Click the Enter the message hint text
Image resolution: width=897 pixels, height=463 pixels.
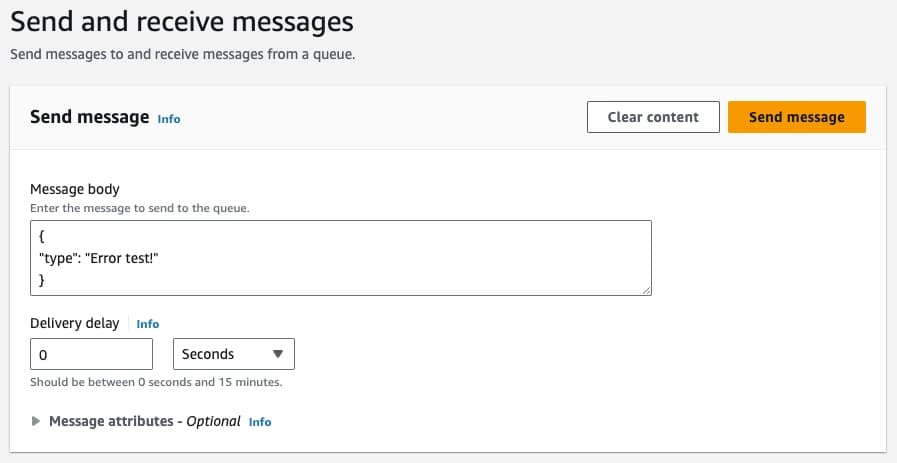[139, 208]
